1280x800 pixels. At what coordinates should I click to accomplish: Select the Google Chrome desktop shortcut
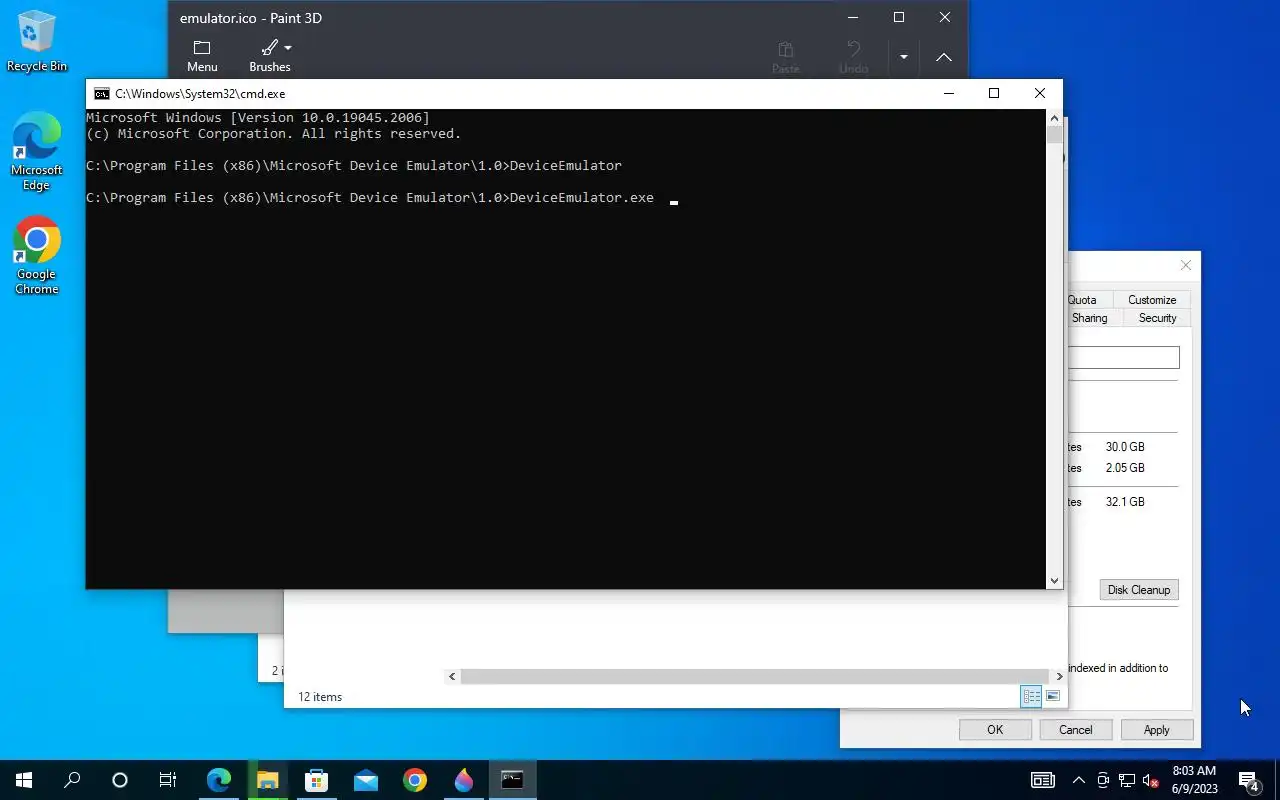37,256
